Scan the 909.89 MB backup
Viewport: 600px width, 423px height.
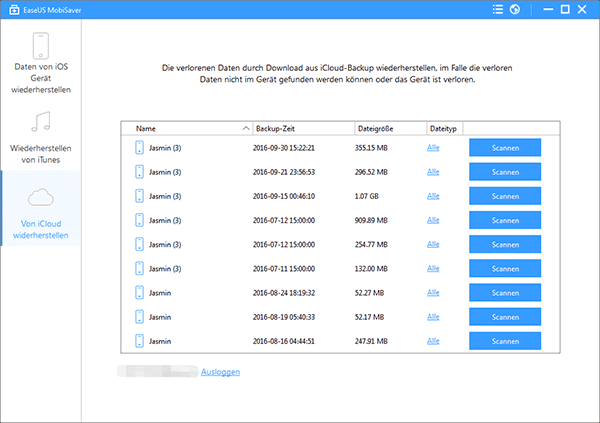[505, 220]
